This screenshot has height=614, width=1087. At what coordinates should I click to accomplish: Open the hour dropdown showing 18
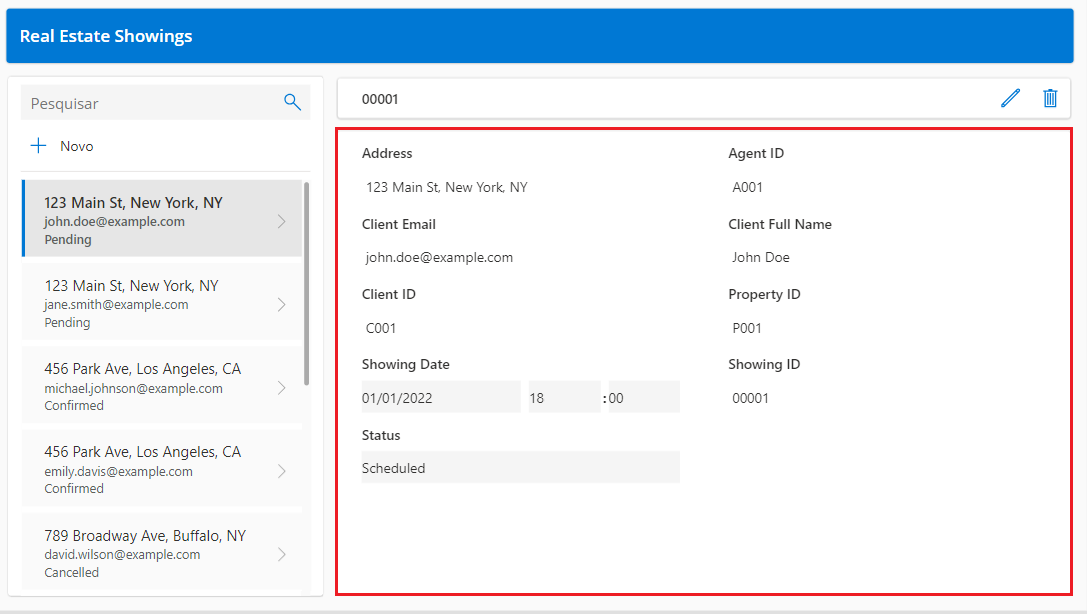564,397
